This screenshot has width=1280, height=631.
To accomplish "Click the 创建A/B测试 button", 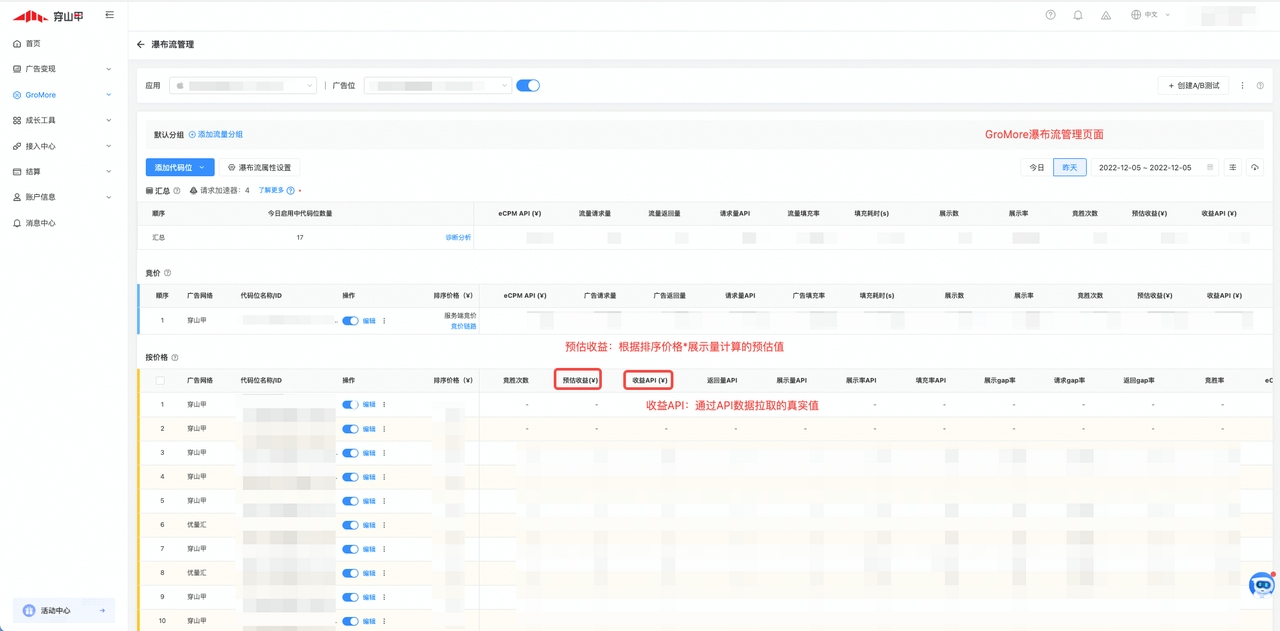I will coord(1193,86).
